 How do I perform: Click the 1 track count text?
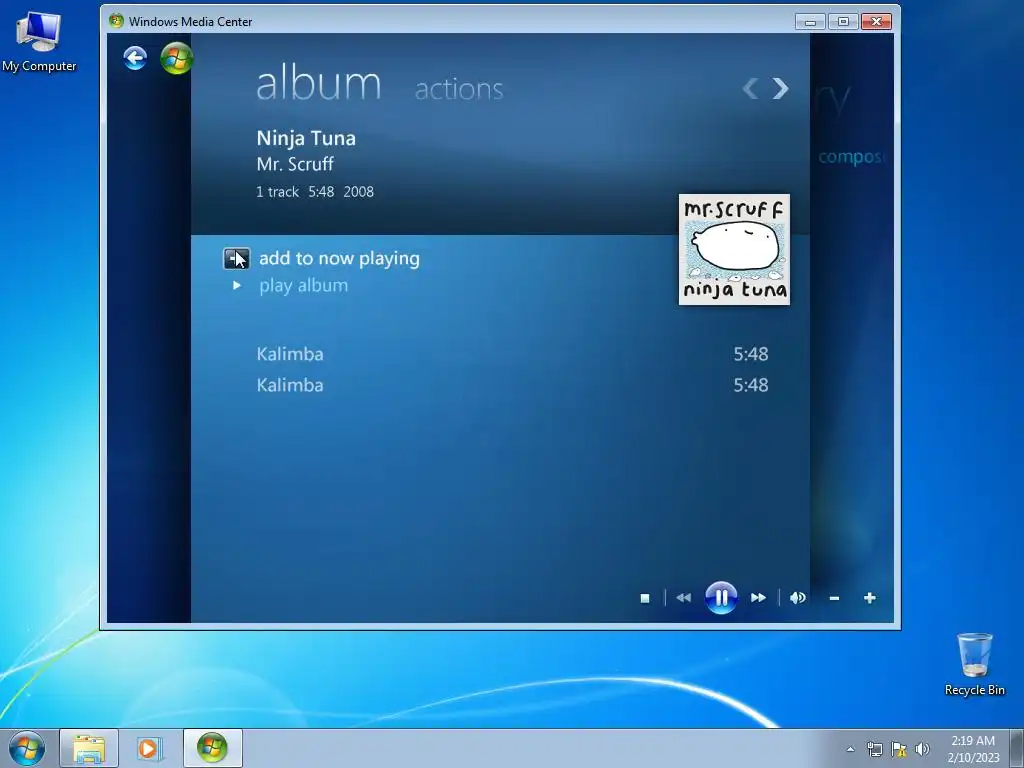[278, 192]
